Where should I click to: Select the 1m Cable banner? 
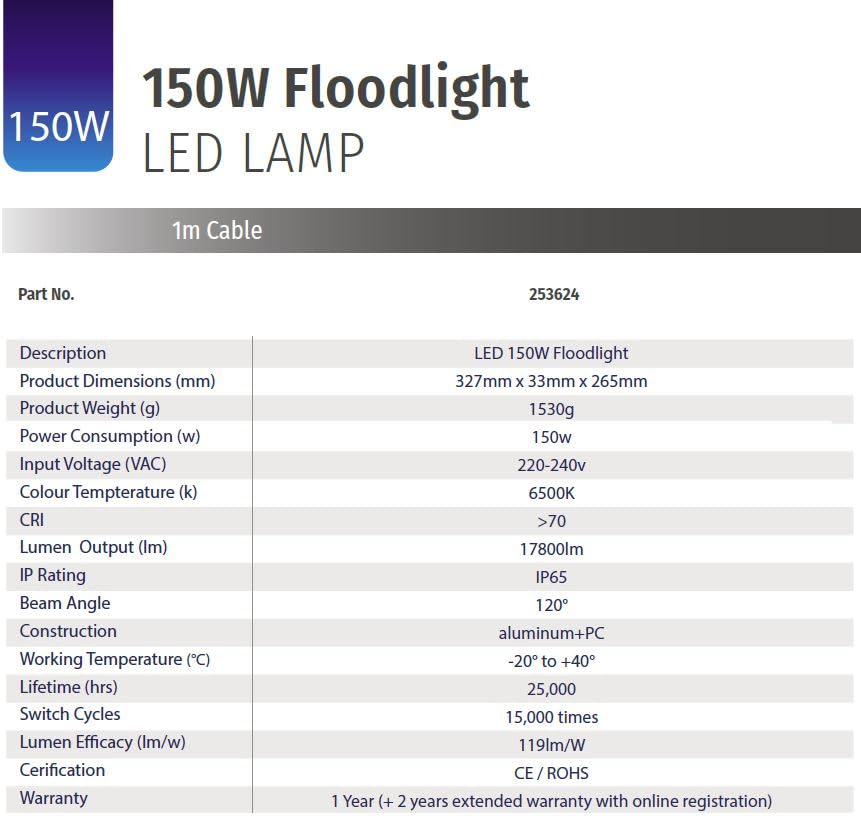click(217, 230)
